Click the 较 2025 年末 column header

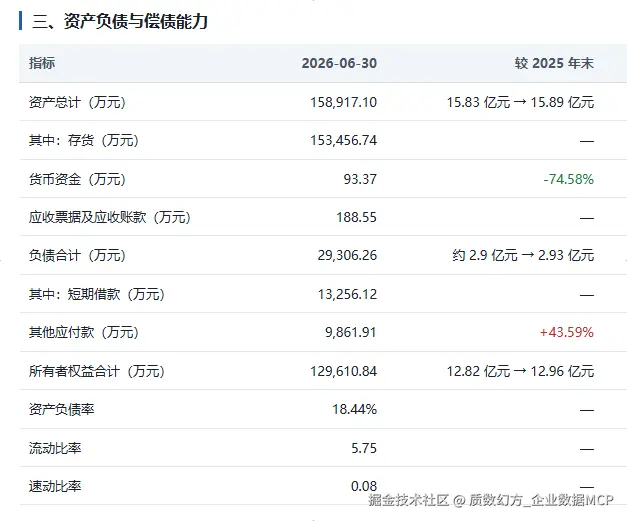[x=554, y=63]
